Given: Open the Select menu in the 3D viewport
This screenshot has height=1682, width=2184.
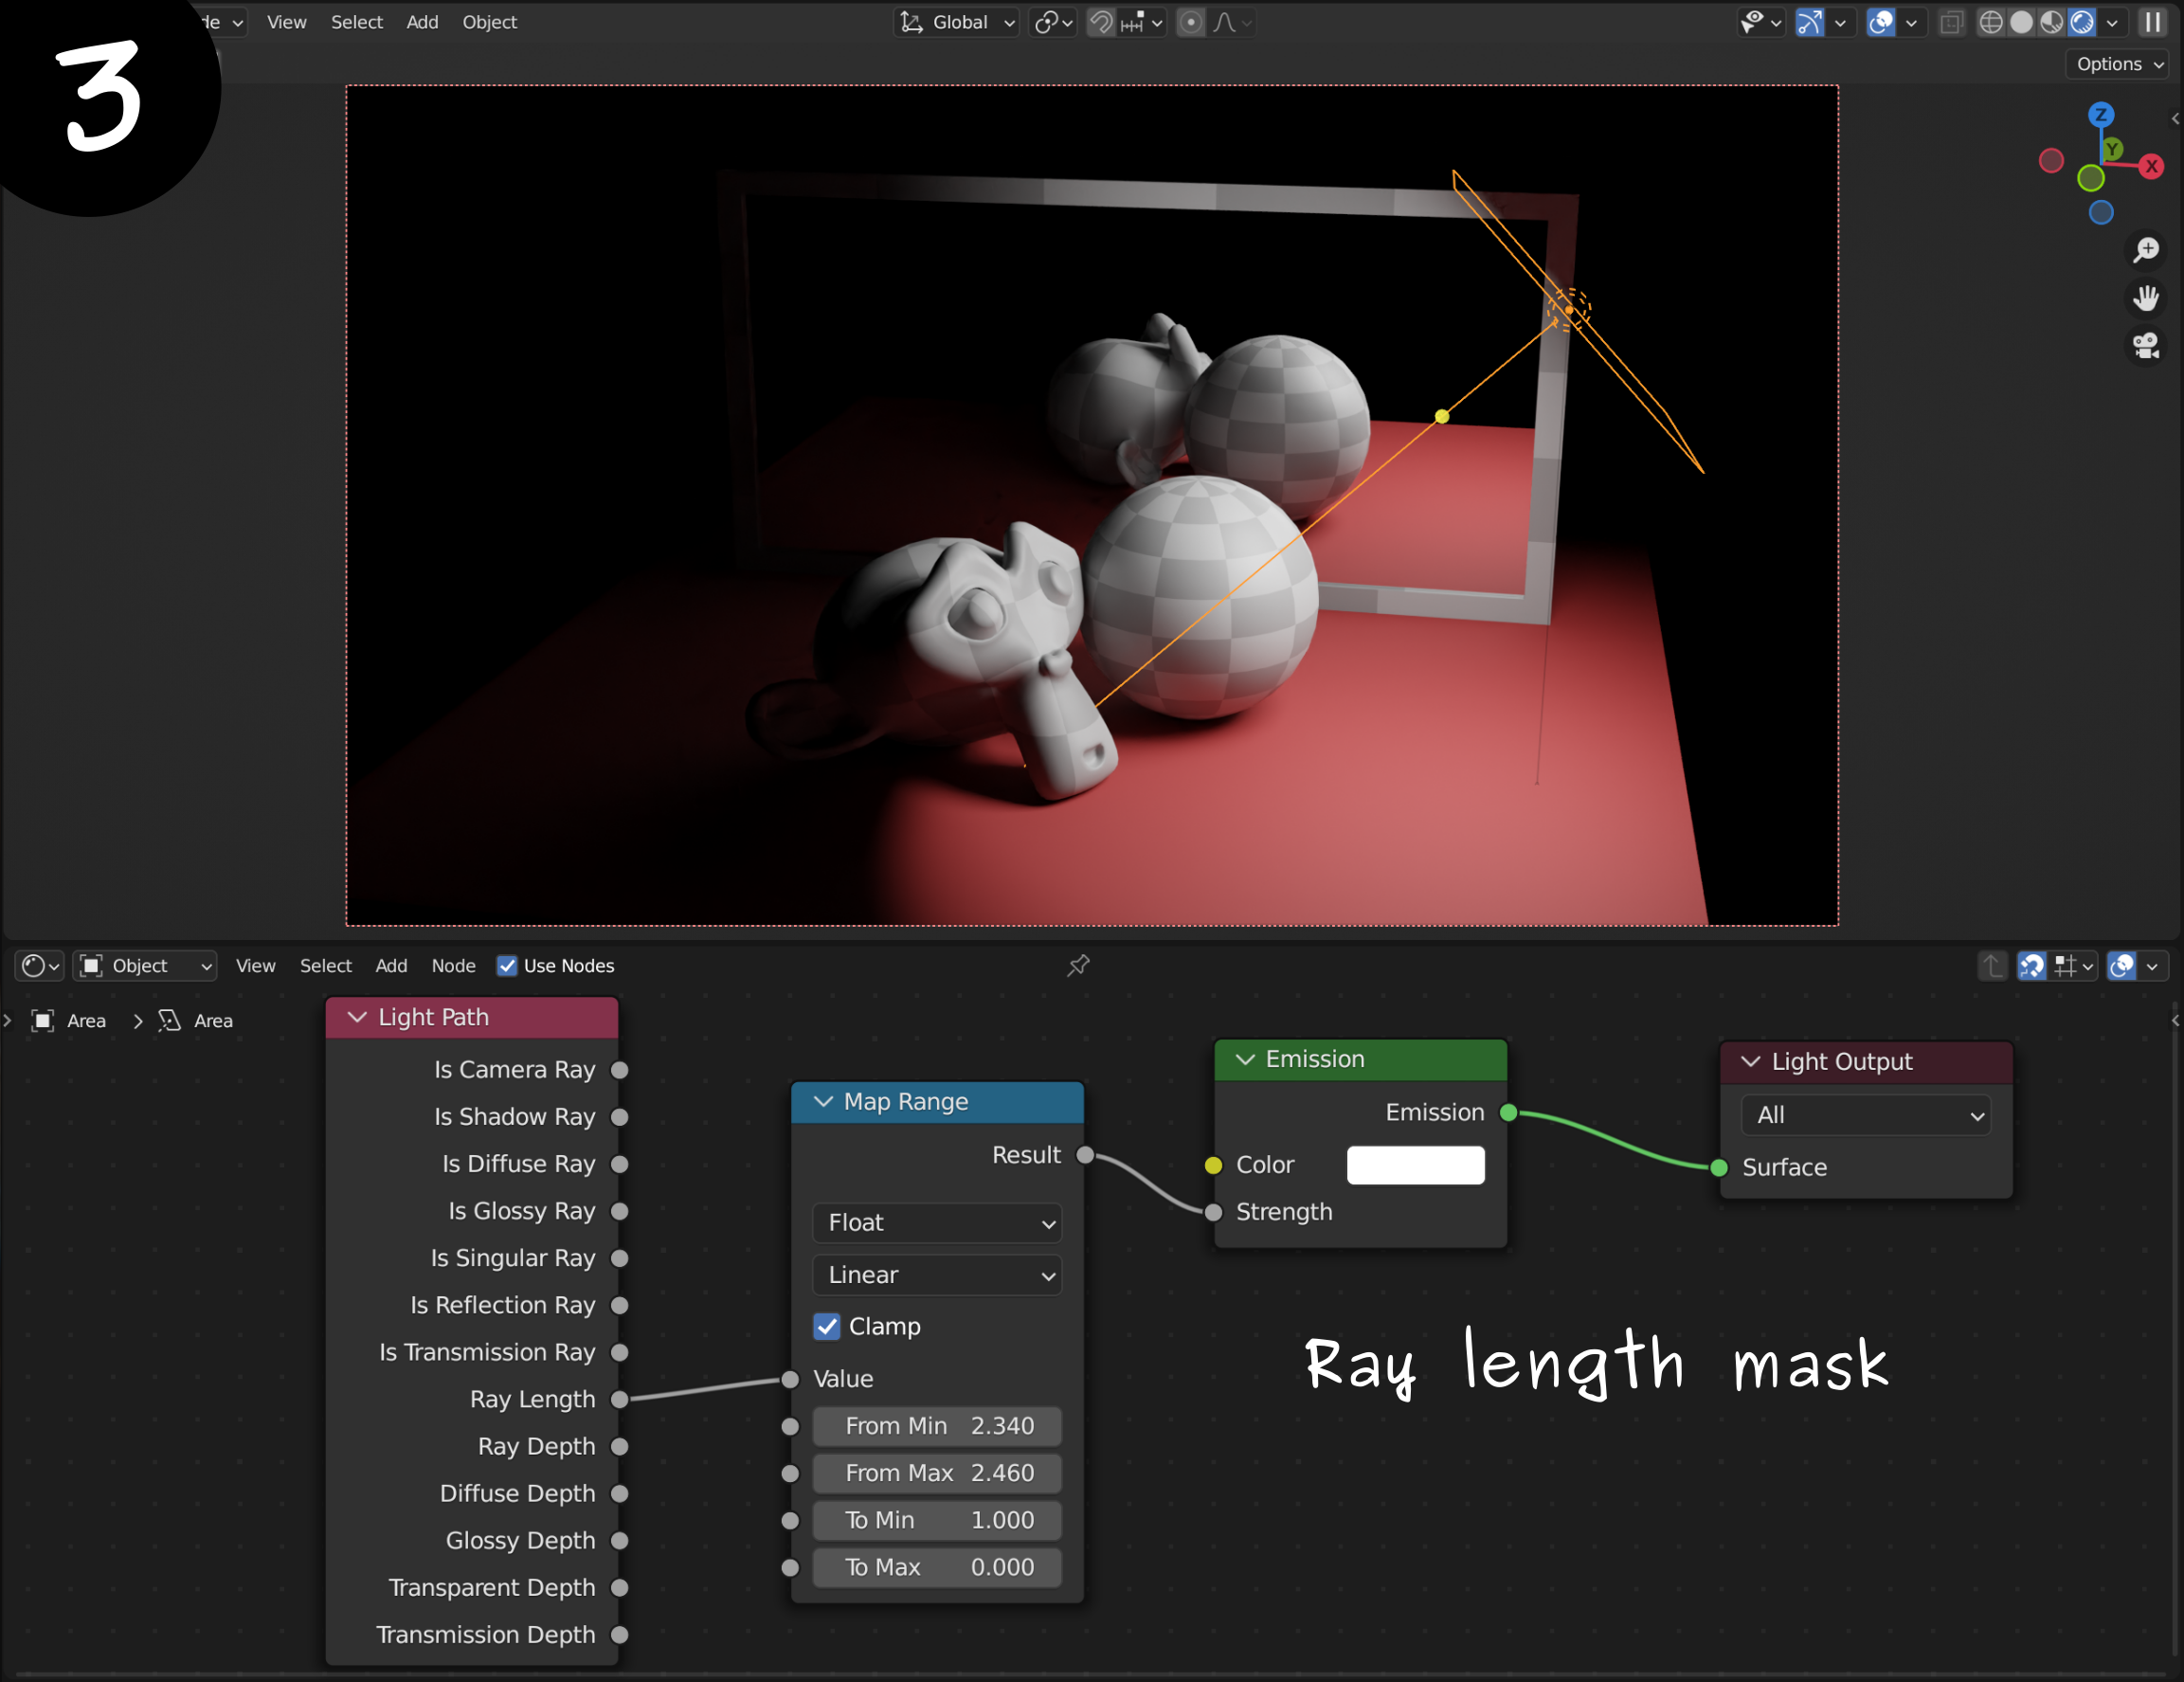Looking at the screenshot, I should point(356,22).
